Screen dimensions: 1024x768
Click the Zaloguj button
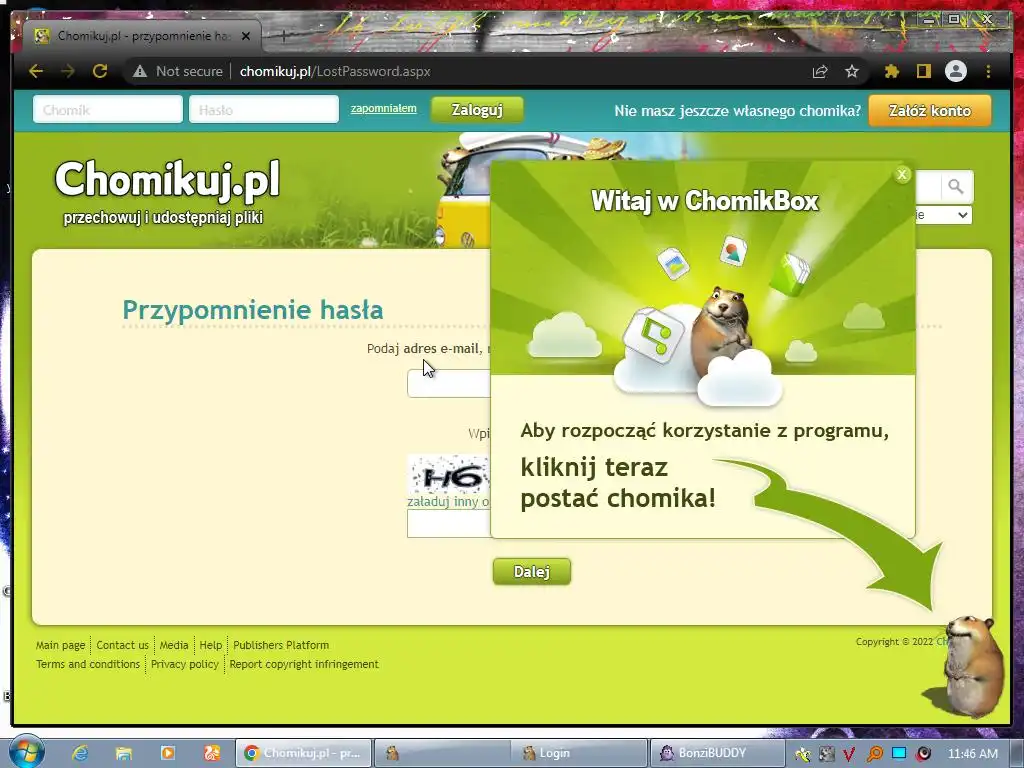[477, 110]
